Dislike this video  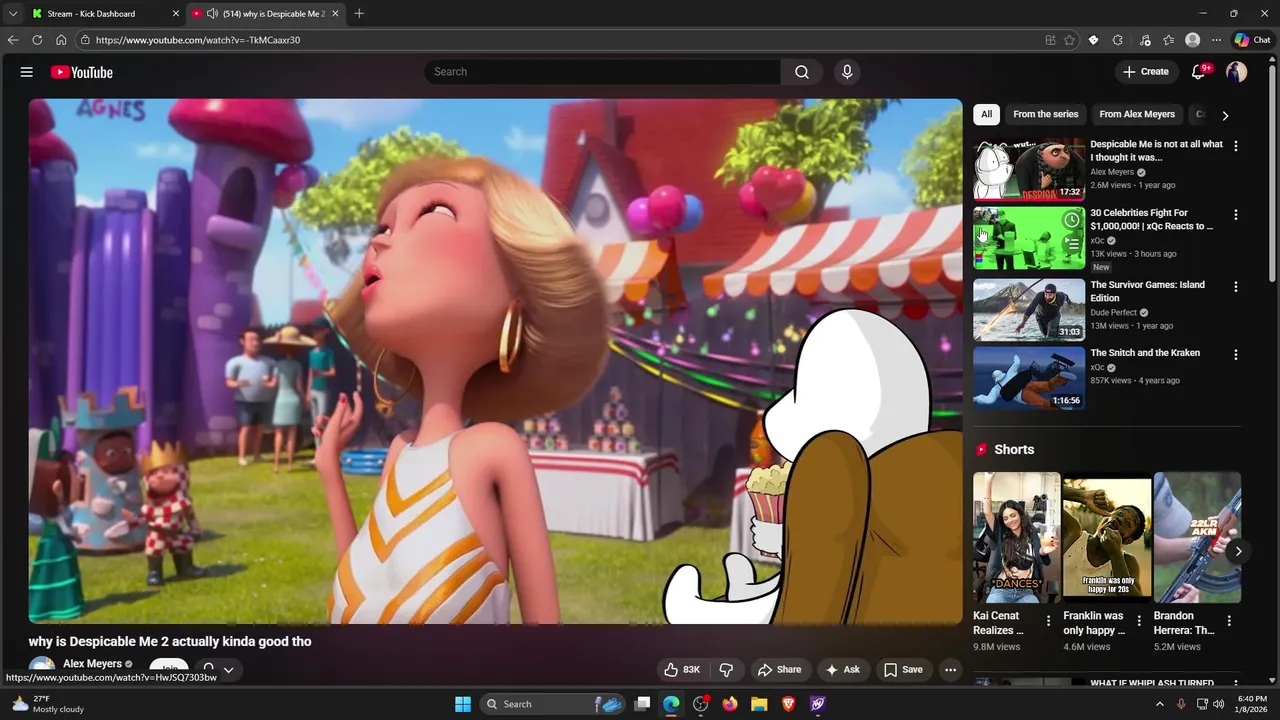point(727,670)
